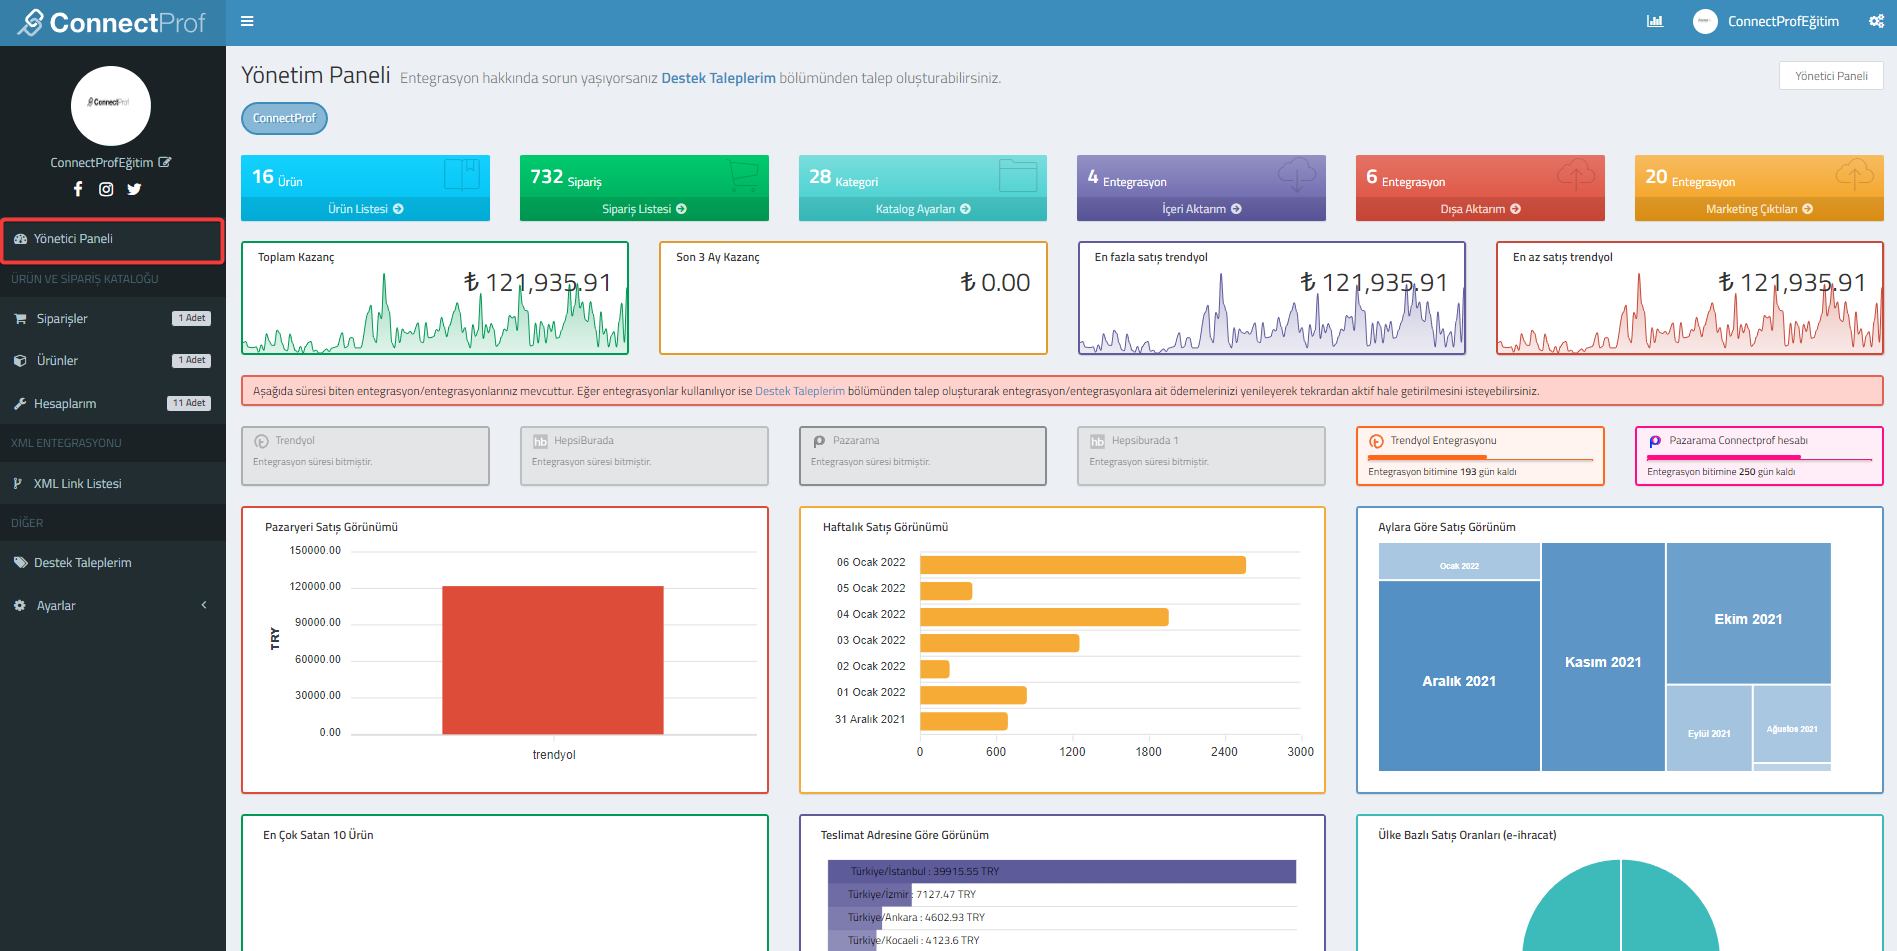Click the Hepsiburada 1 expired integration card
Viewport: 1897px width, 951px height.
click(1201, 456)
